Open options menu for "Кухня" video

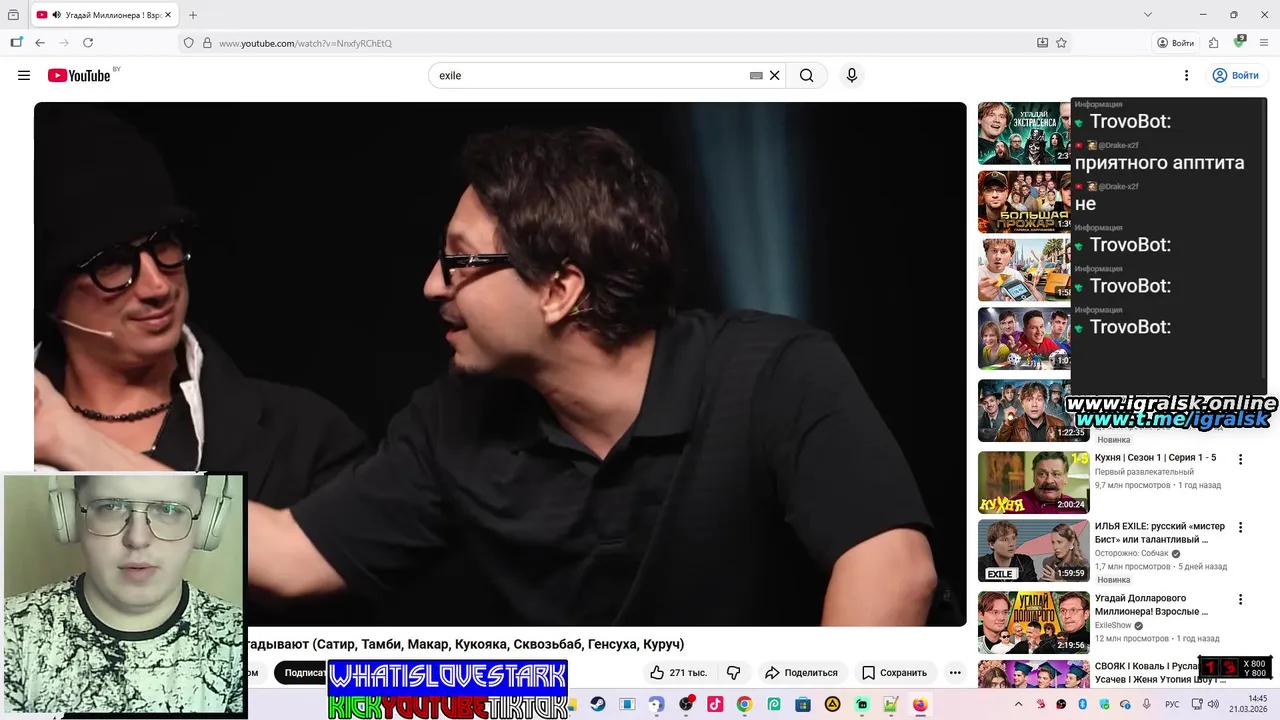pos(1240,460)
